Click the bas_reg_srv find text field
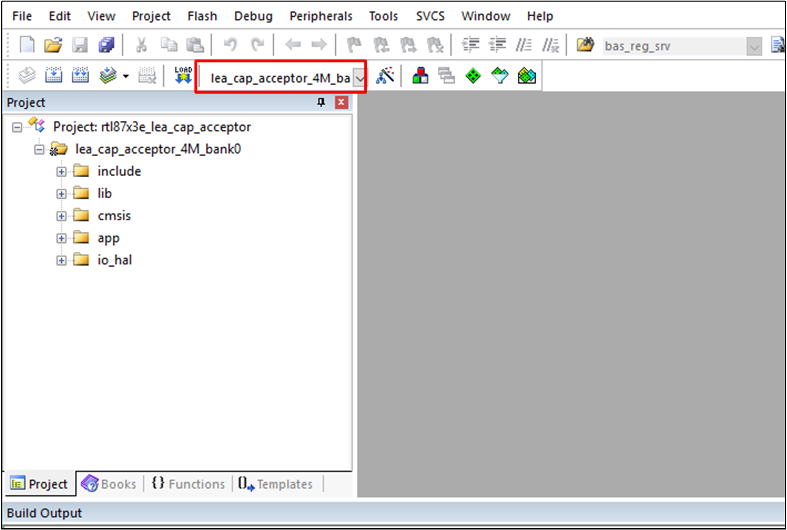 click(x=675, y=47)
